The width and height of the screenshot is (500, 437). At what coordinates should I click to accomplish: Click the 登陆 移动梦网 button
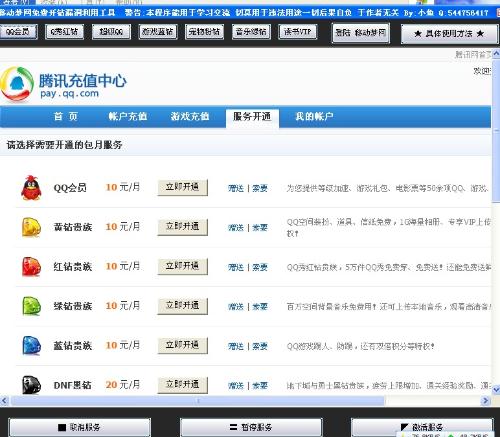coord(361,33)
